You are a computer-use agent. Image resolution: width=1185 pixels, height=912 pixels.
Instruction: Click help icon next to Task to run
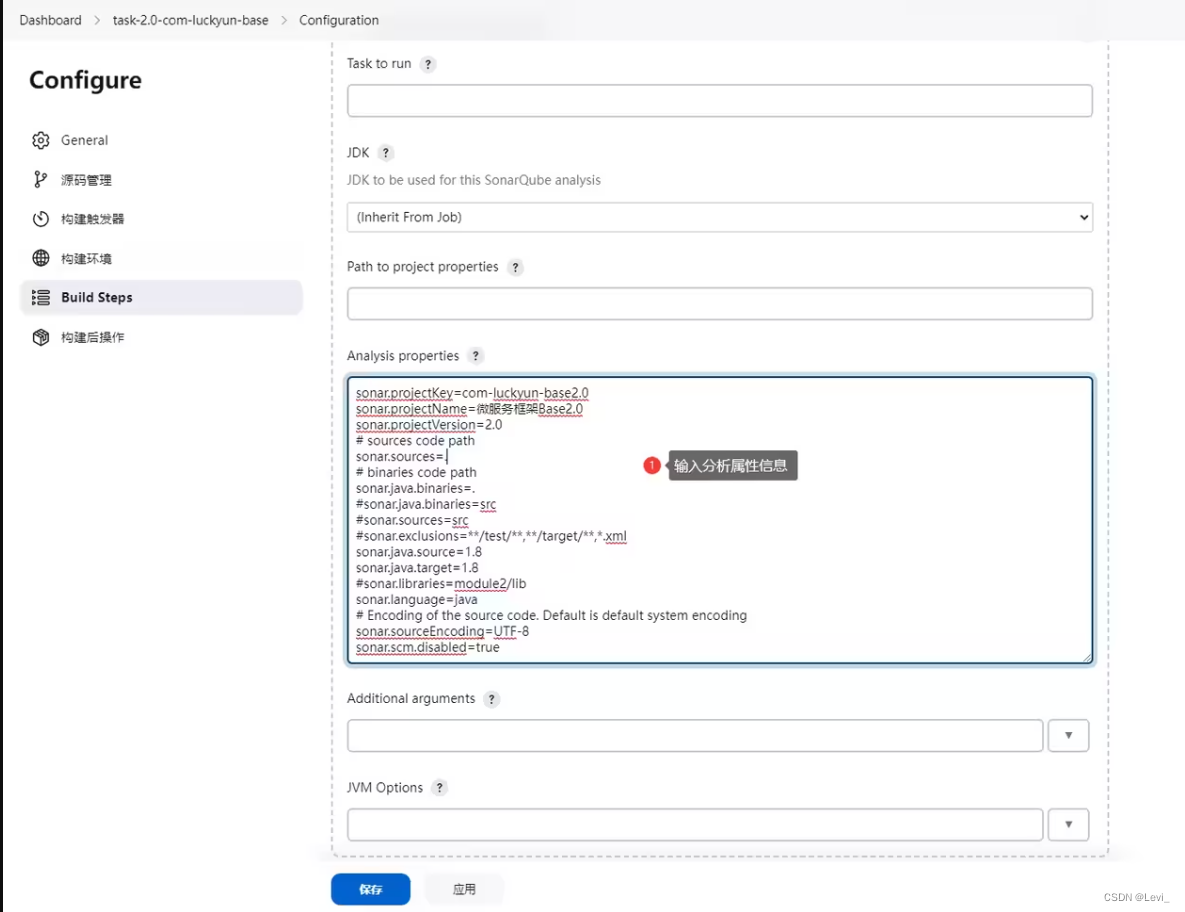428,64
